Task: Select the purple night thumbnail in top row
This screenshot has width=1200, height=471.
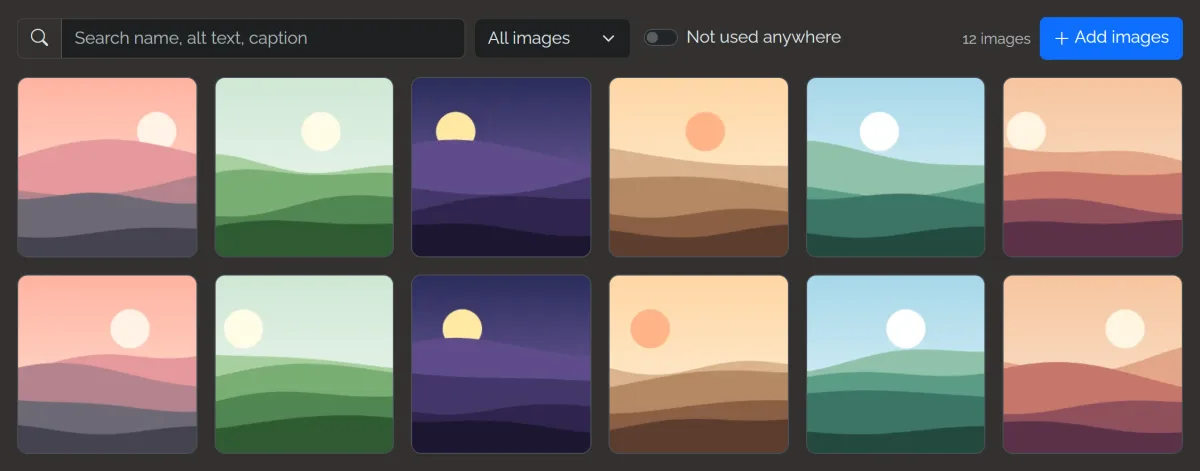Action: tap(501, 167)
